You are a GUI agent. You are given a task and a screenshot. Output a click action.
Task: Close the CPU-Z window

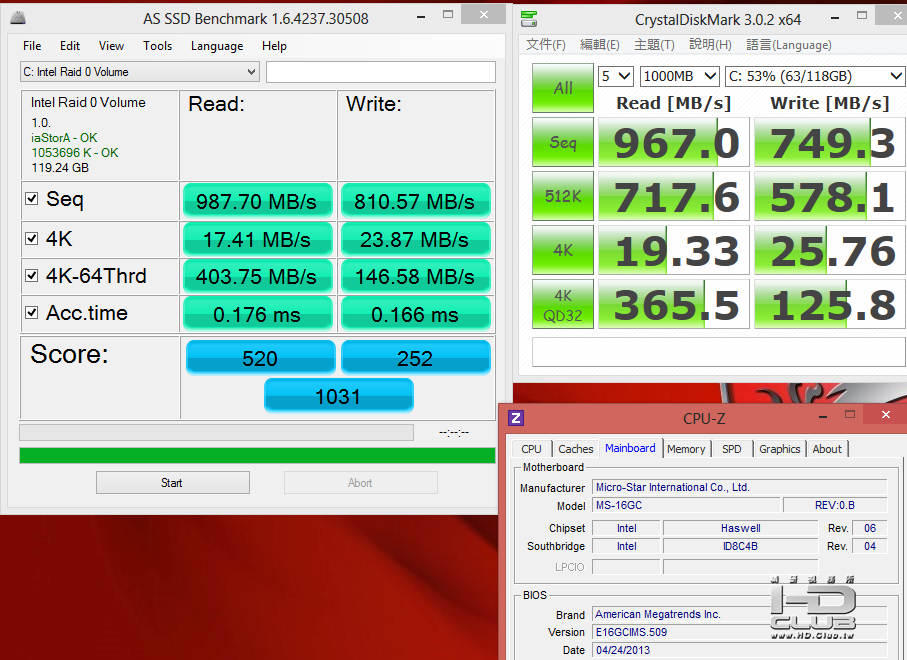coord(885,414)
